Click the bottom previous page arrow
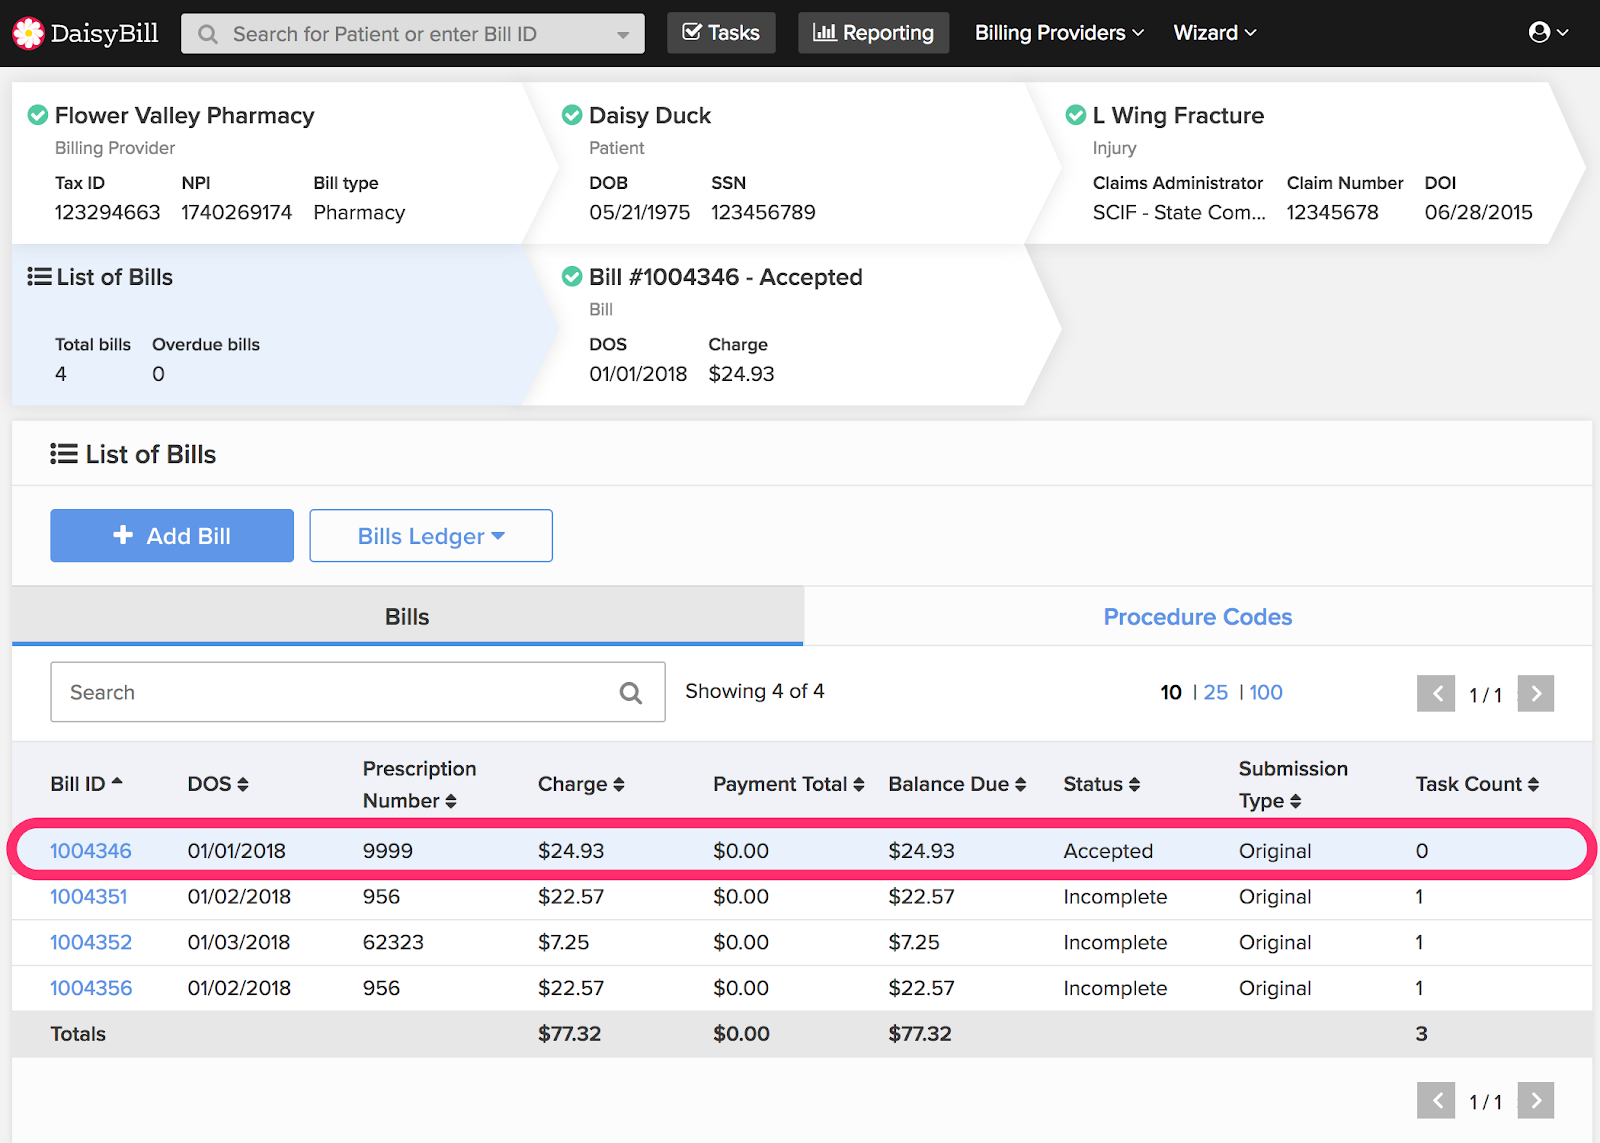The width and height of the screenshot is (1600, 1143). pos(1436,1100)
